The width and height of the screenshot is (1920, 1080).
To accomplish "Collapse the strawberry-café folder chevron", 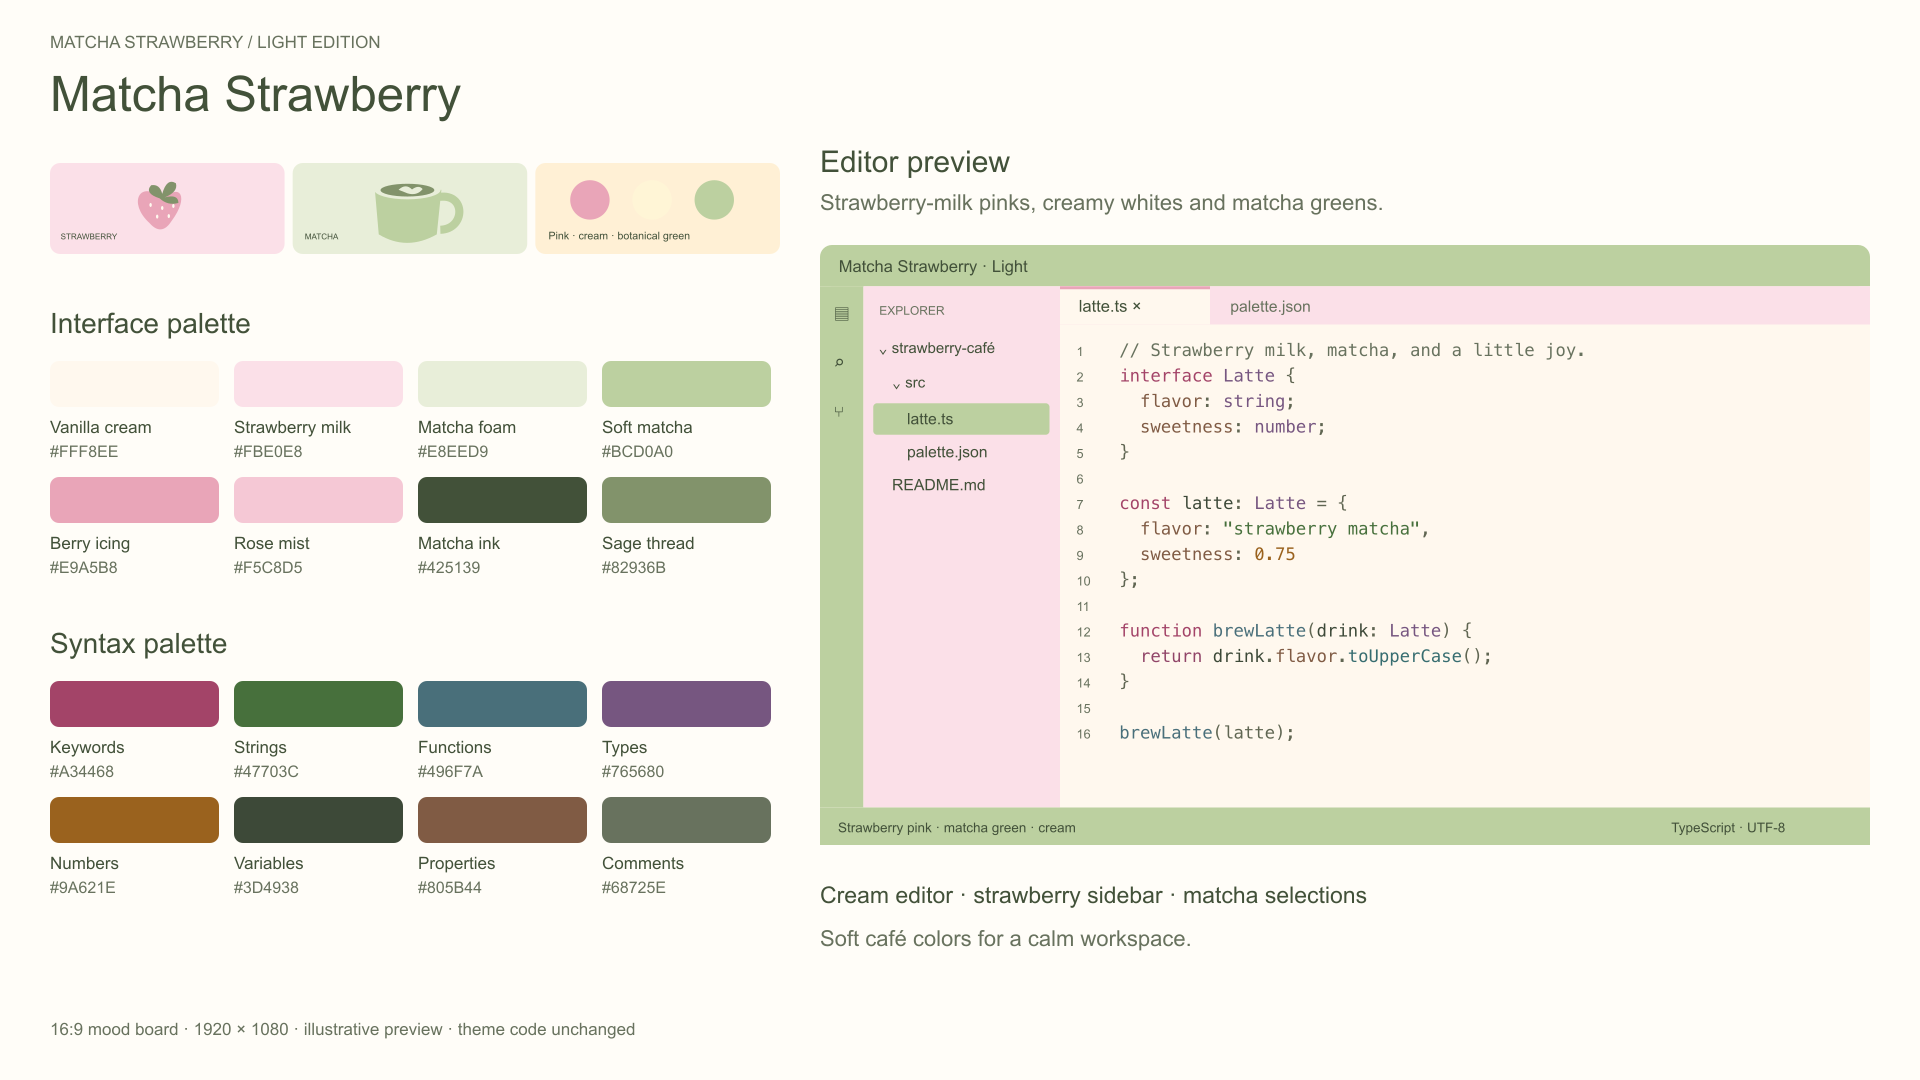I will click(883, 350).
